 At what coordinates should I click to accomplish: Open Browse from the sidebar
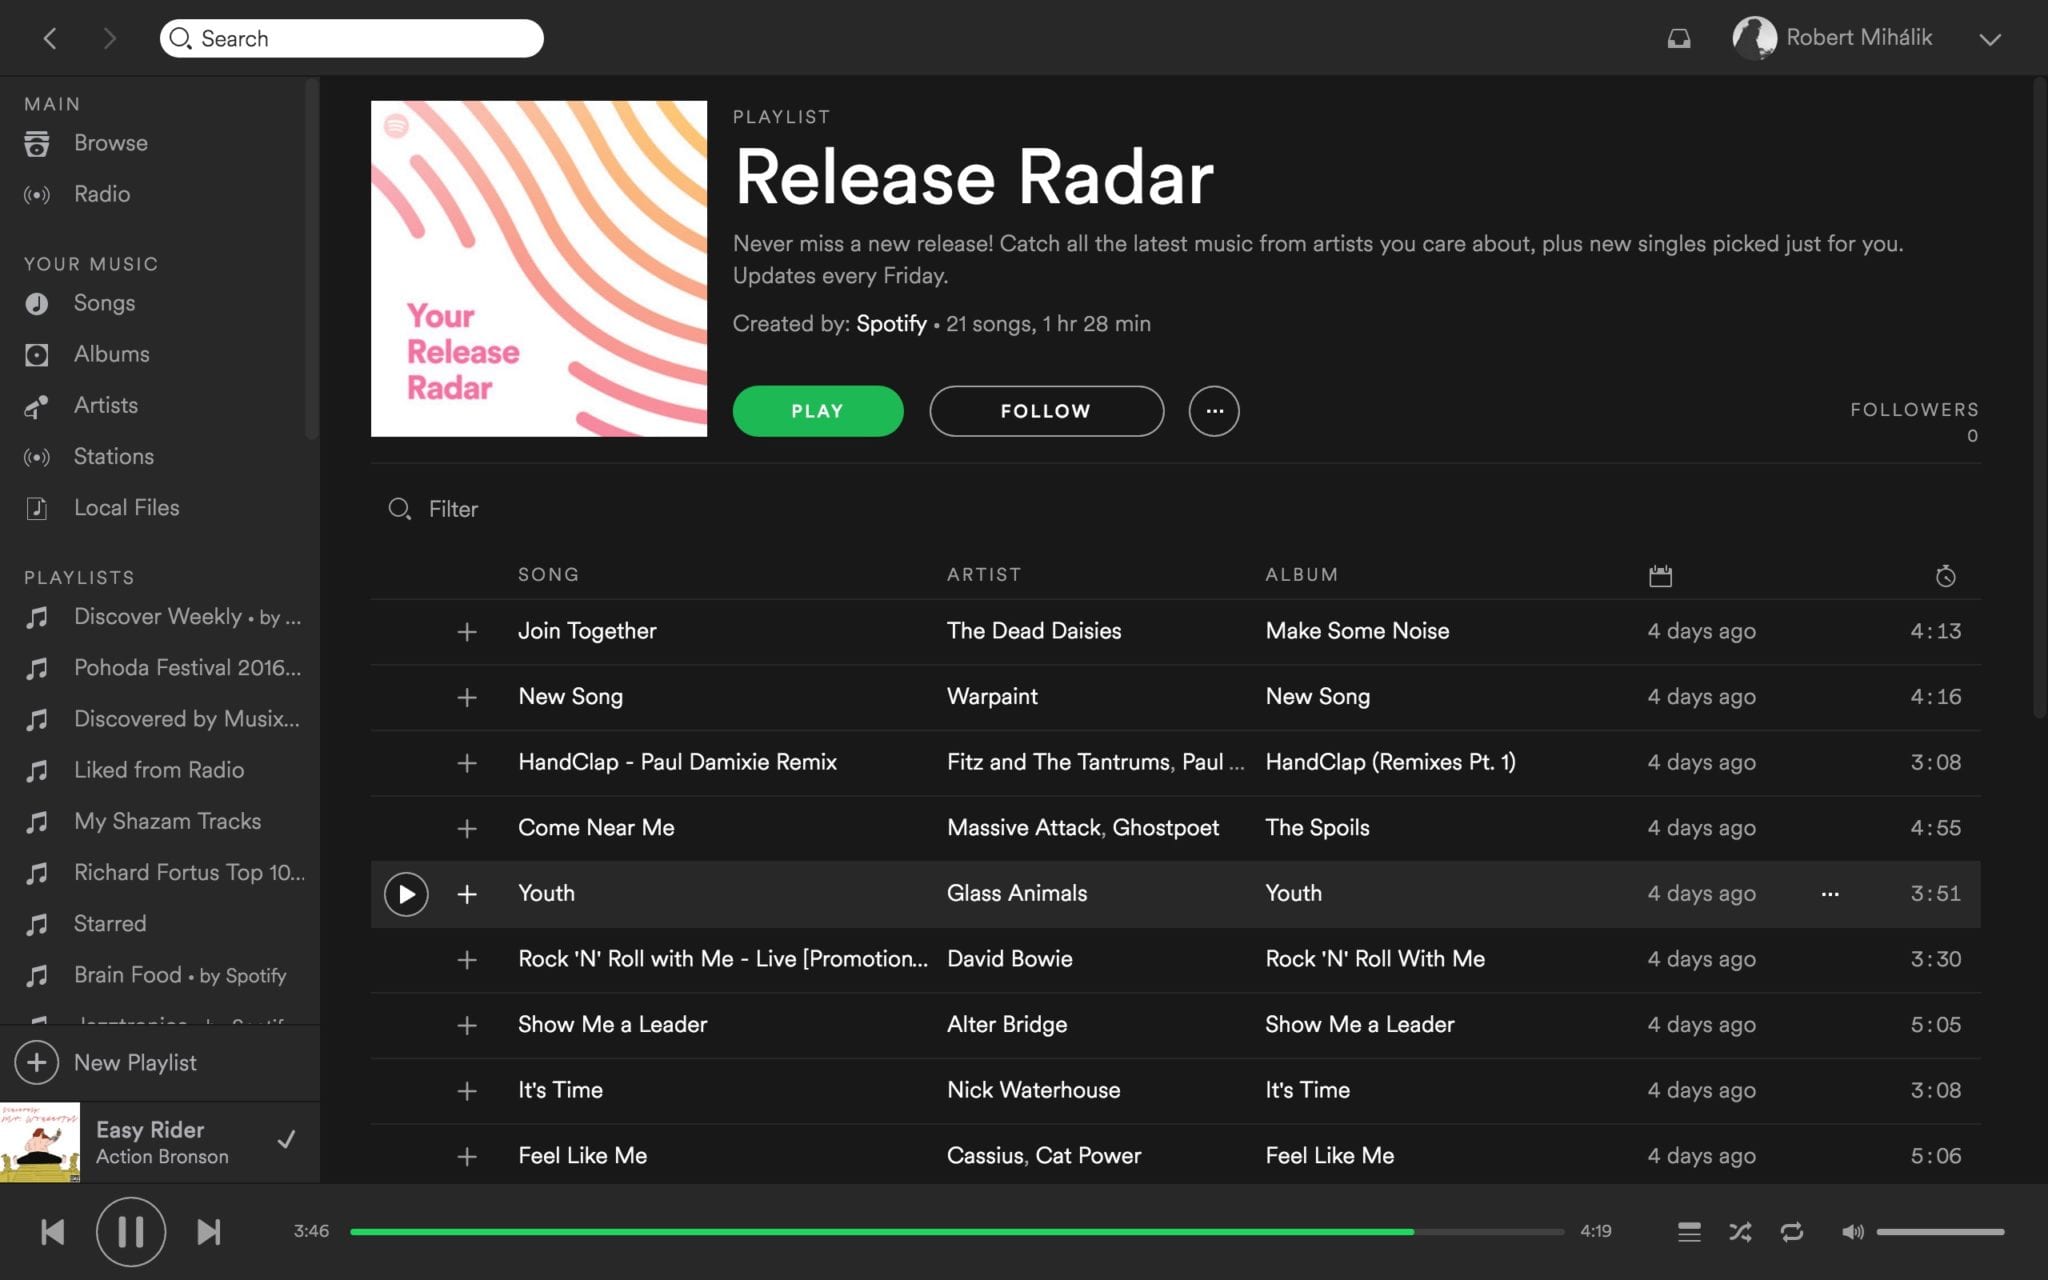point(110,142)
